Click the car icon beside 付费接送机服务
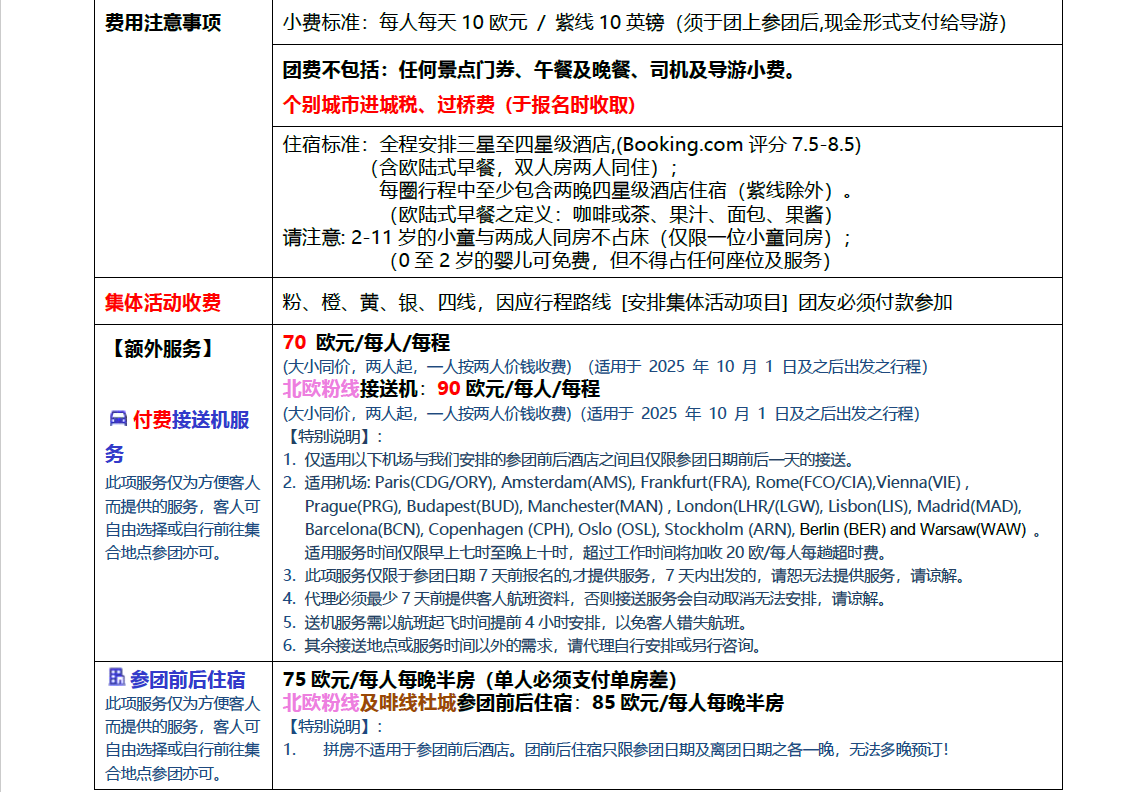The width and height of the screenshot is (1148, 792). point(118,419)
